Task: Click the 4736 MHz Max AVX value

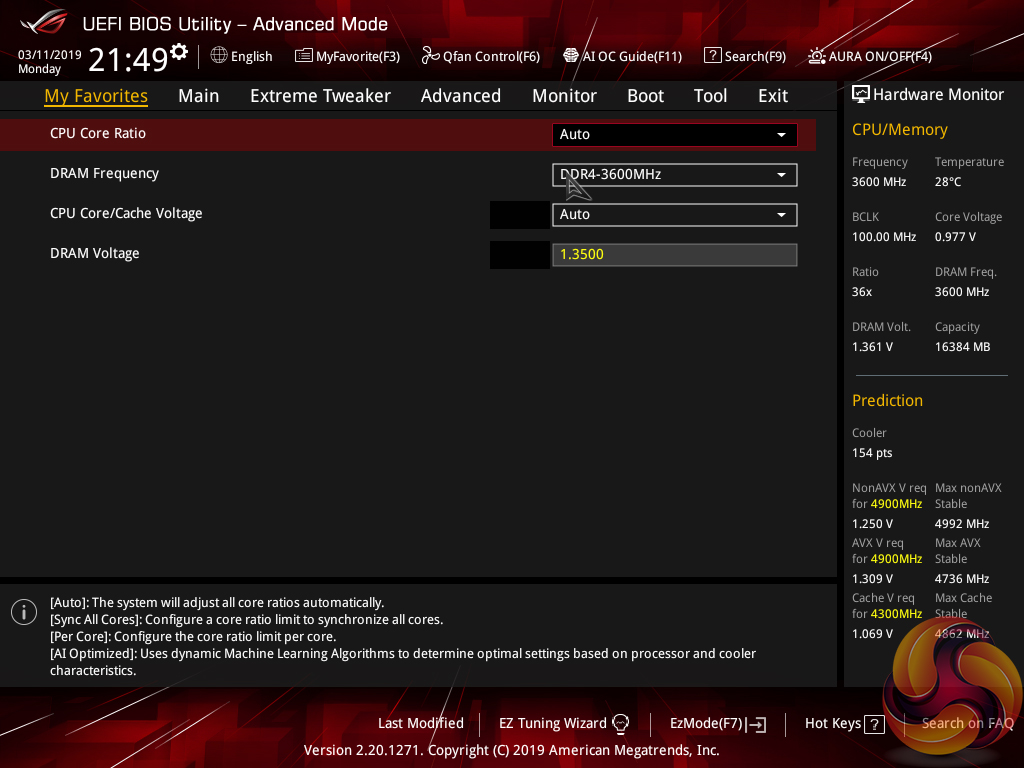Action: pyautogui.click(x=961, y=579)
